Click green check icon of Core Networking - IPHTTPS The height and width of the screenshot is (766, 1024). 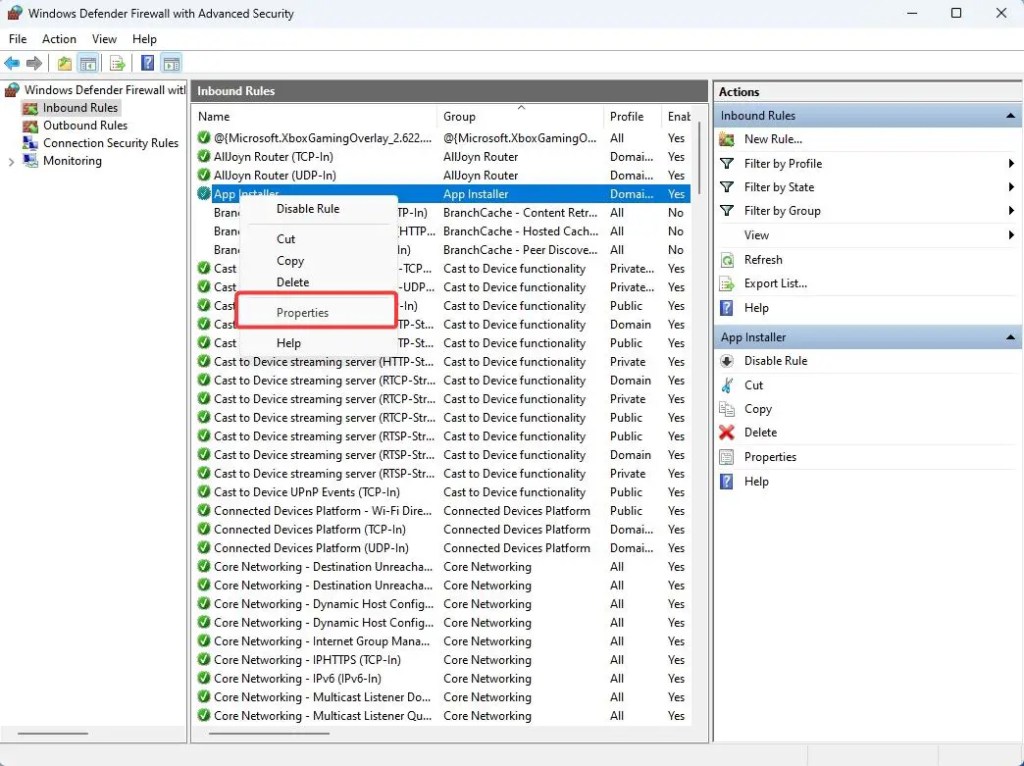pos(204,660)
